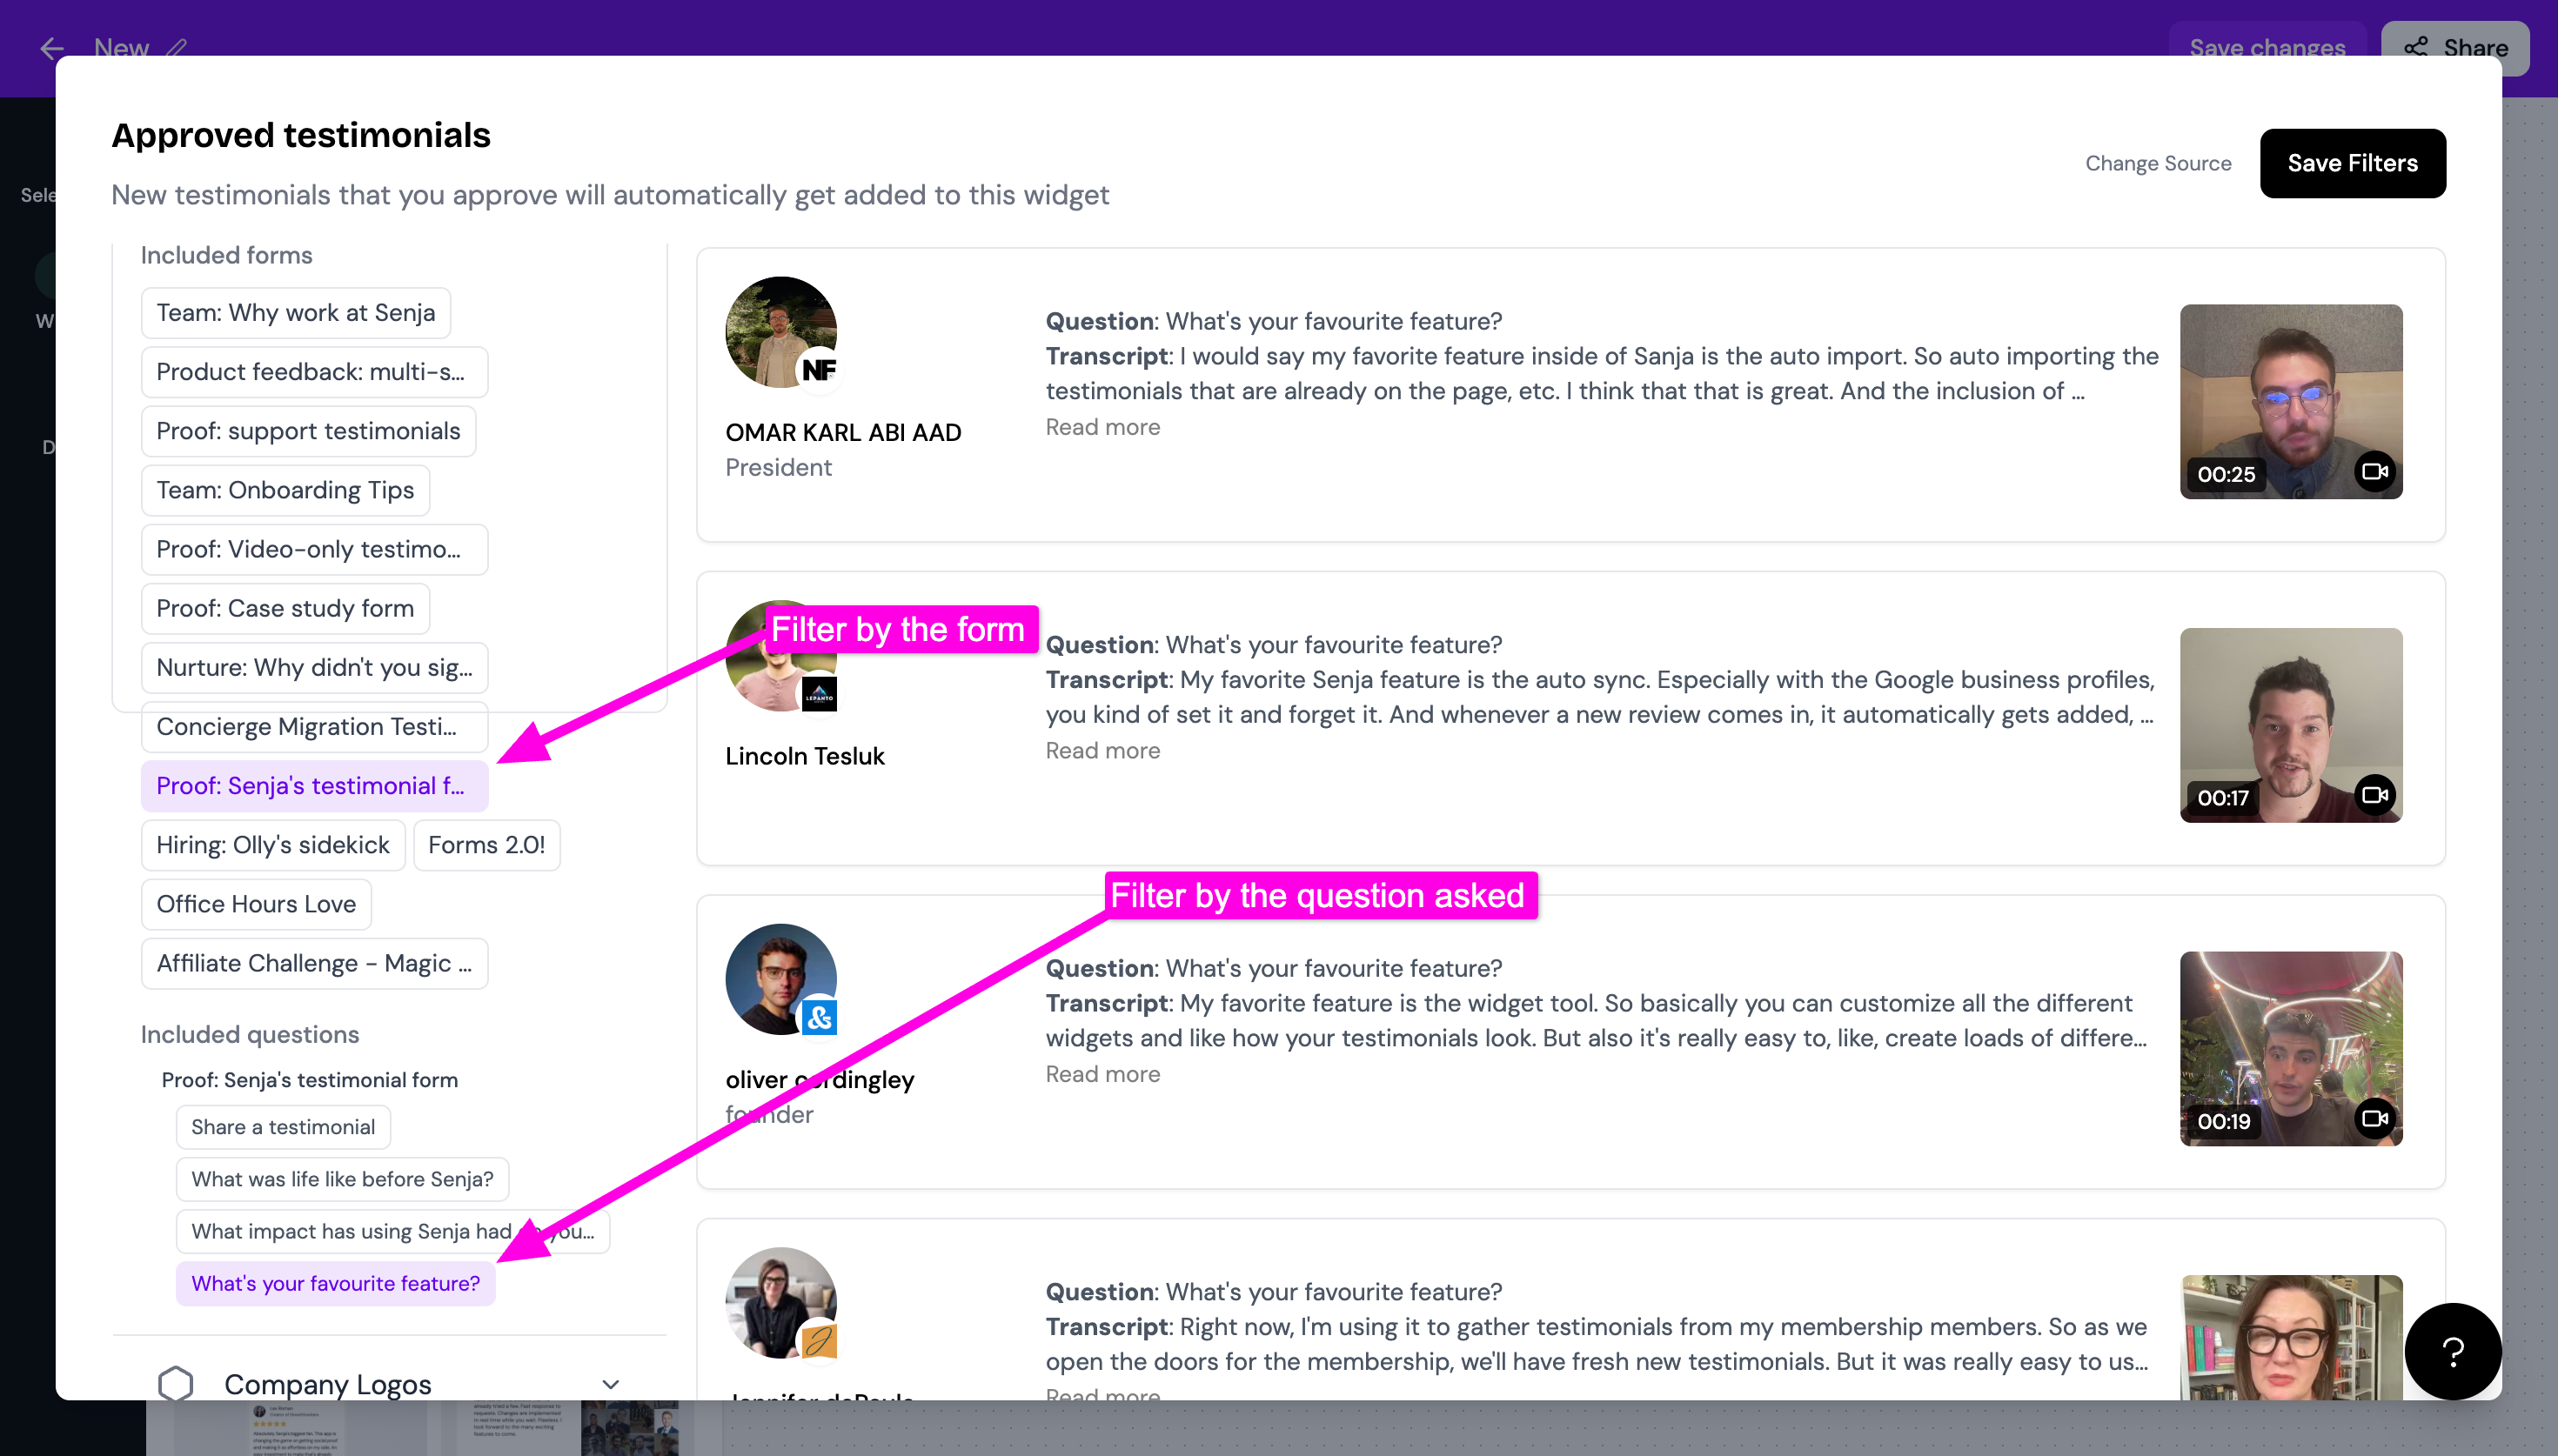Click the pencil rename icon beside New
The height and width of the screenshot is (1456, 2558).
[x=177, y=47]
